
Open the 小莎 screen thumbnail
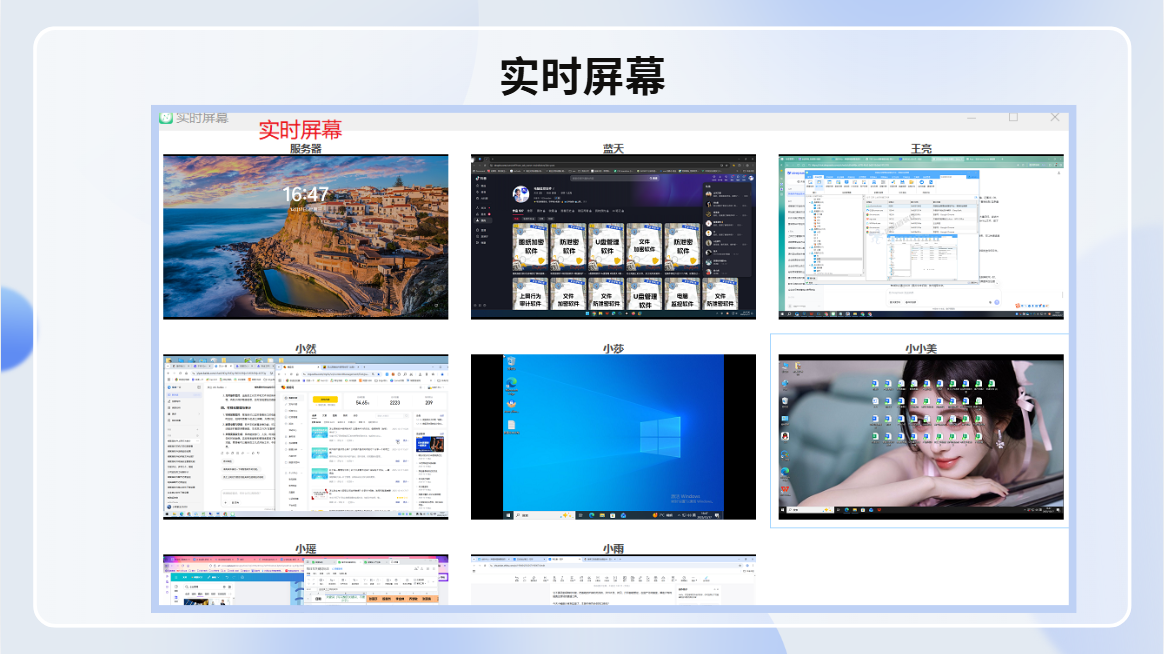click(613, 436)
